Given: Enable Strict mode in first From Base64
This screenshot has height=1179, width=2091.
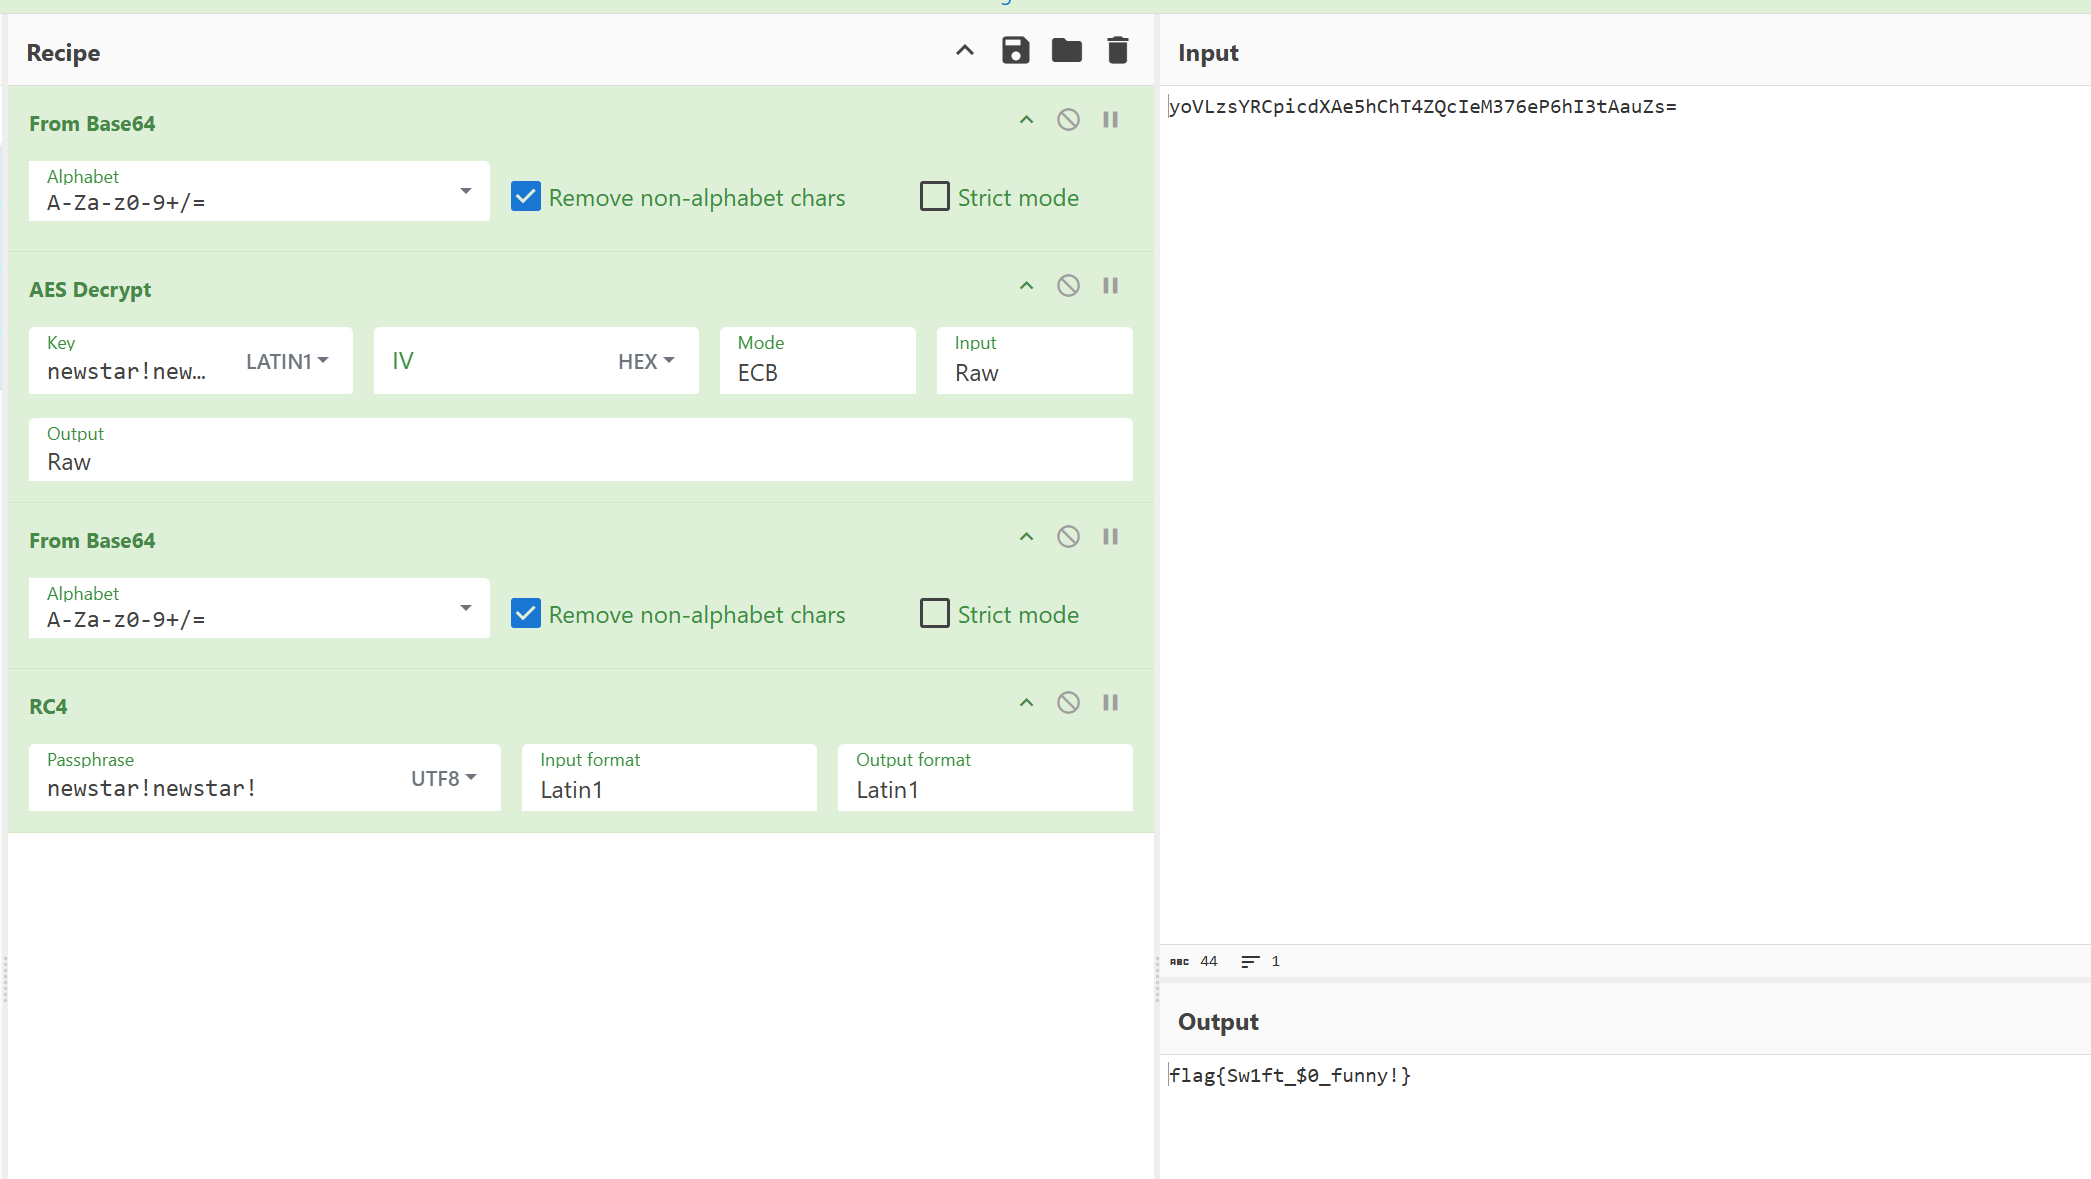Looking at the screenshot, I should pyautogui.click(x=934, y=197).
